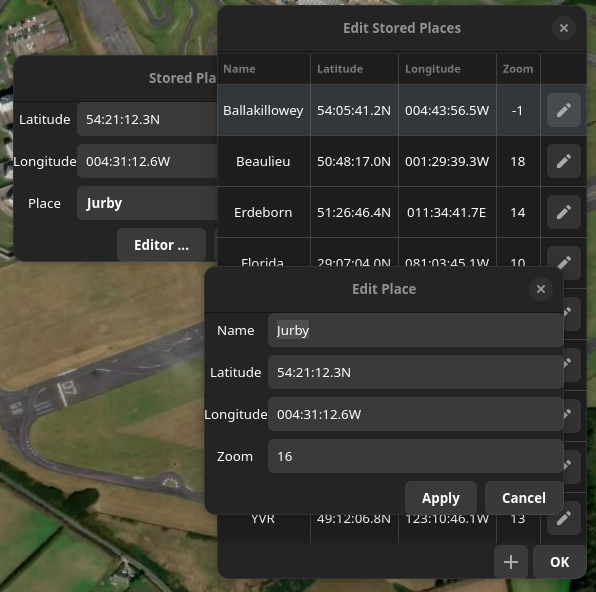The height and width of the screenshot is (592, 596).
Task: Click pencil icon for Beaulieu row
Action: (563, 161)
